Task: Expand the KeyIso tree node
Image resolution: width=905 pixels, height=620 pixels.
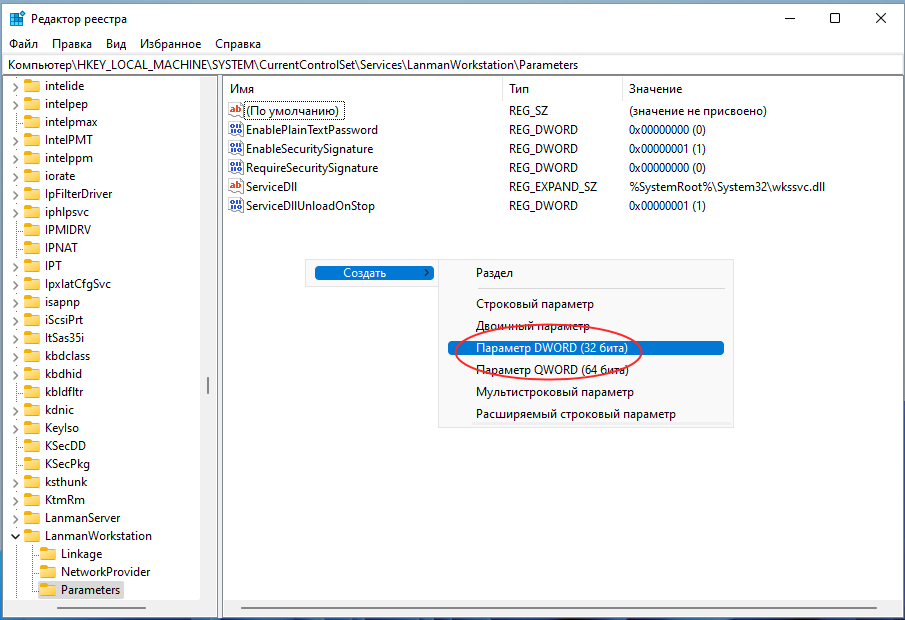Action: click(x=16, y=428)
